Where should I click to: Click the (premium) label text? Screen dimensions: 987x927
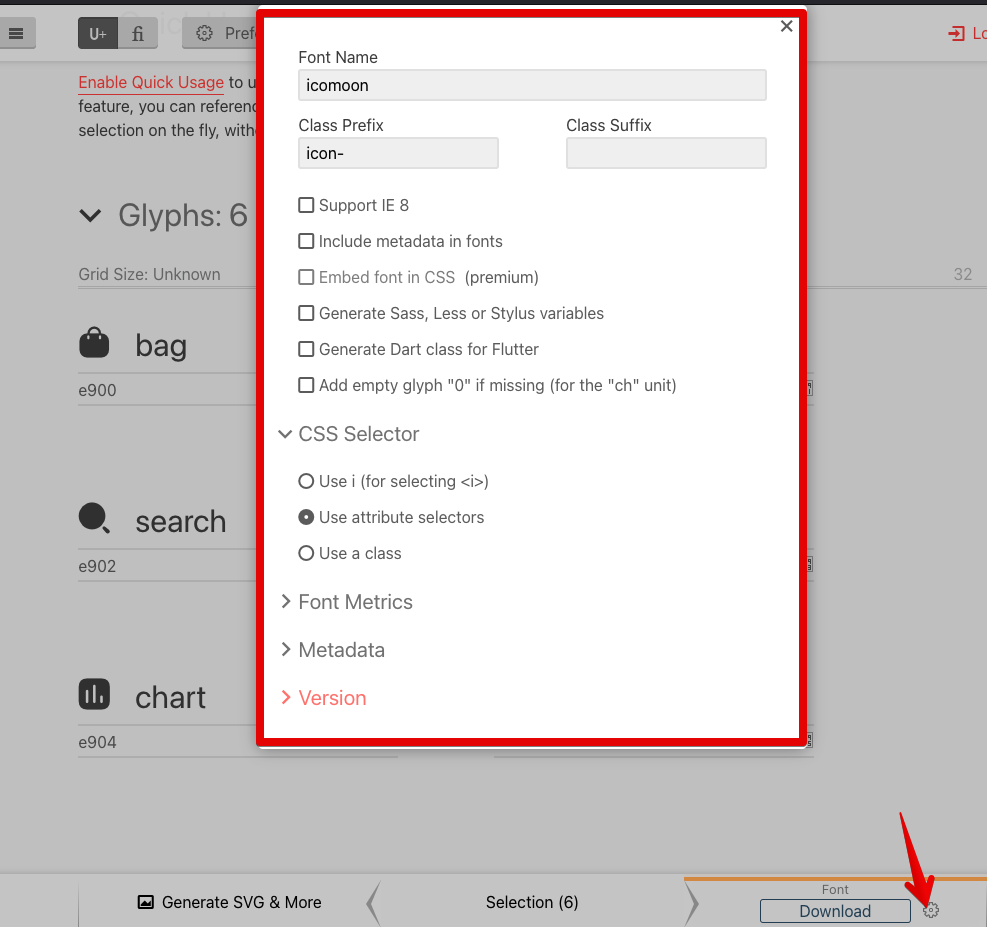[x=502, y=278]
